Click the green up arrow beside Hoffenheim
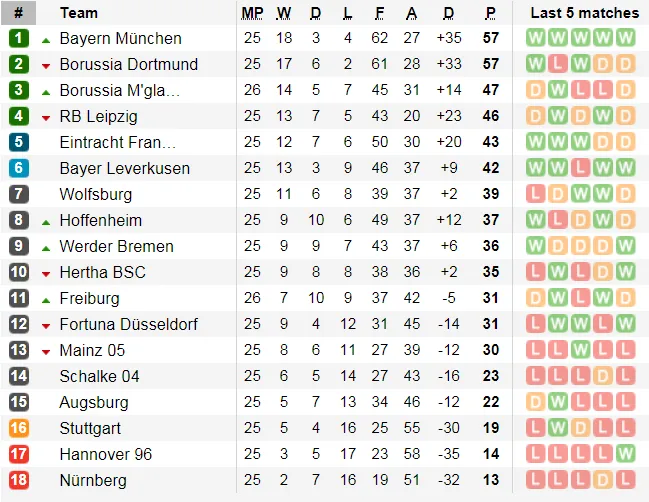 point(46,221)
